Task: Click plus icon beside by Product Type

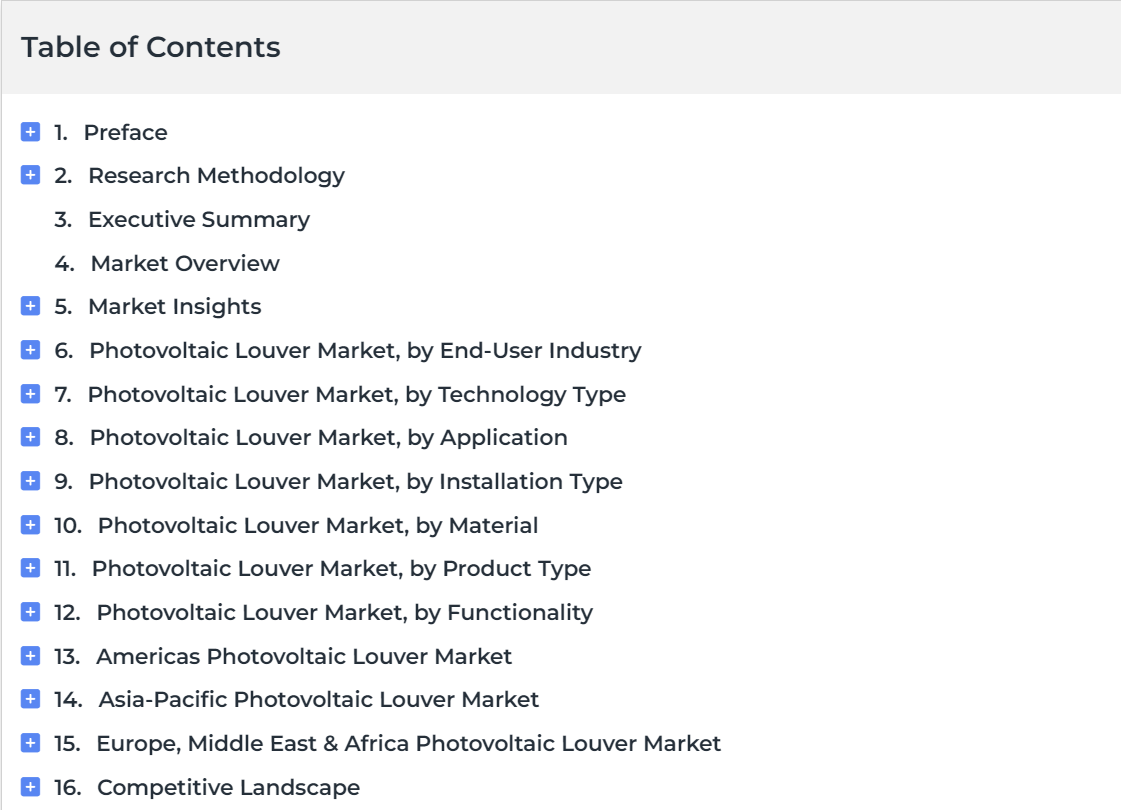Action: click(30, 568)
